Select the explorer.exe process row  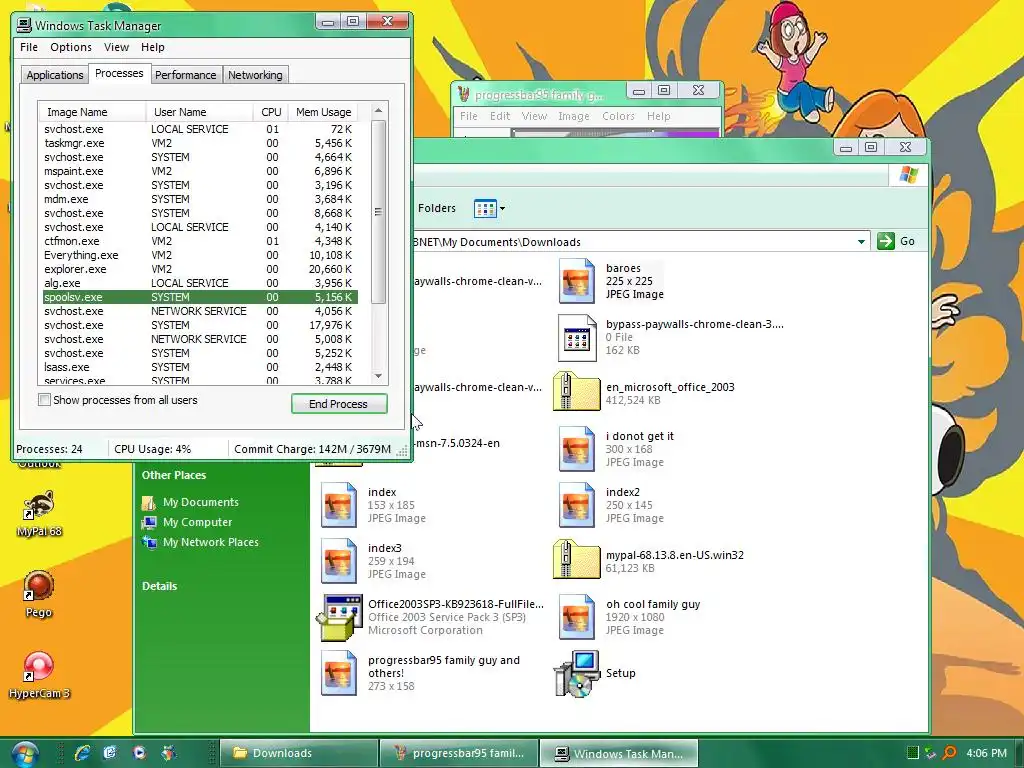(x=199, y=269)
